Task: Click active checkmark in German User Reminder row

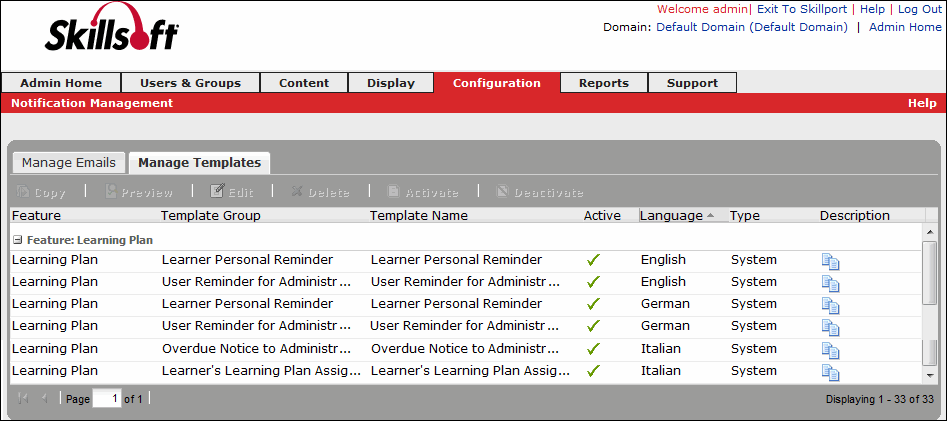Action: 594,326
